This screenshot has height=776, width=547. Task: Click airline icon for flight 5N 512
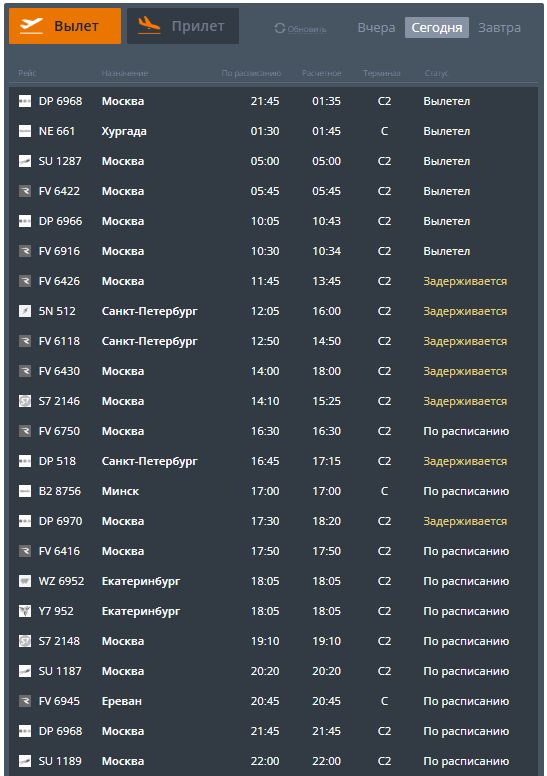pyautogui.click(x=25, y=311)
